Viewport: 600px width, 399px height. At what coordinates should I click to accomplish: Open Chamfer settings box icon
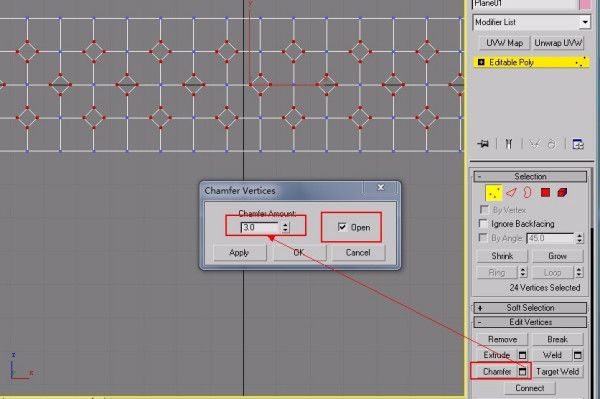tap(522, 371)
